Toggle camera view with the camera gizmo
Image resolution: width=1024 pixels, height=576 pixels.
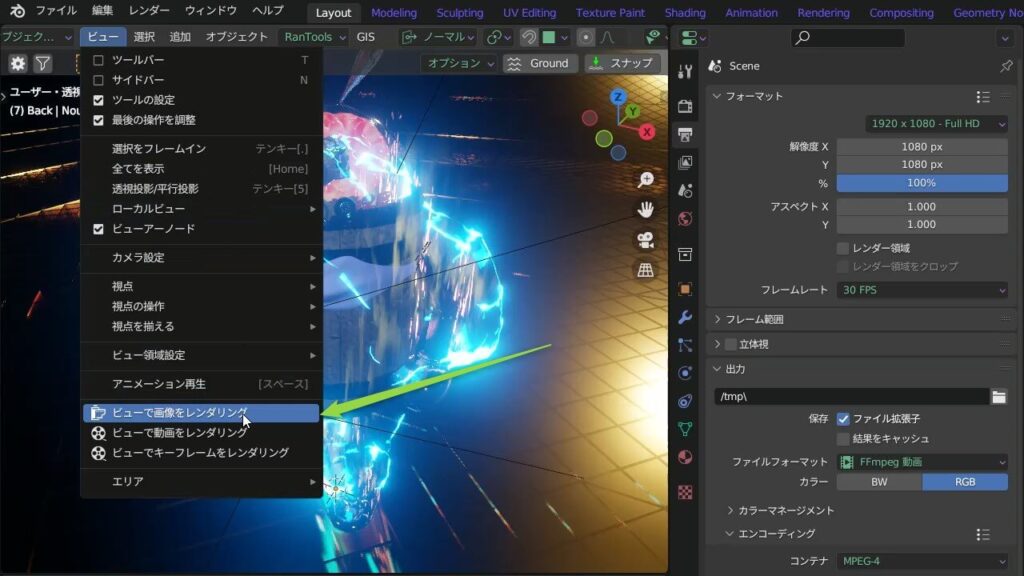click(645, 240)
